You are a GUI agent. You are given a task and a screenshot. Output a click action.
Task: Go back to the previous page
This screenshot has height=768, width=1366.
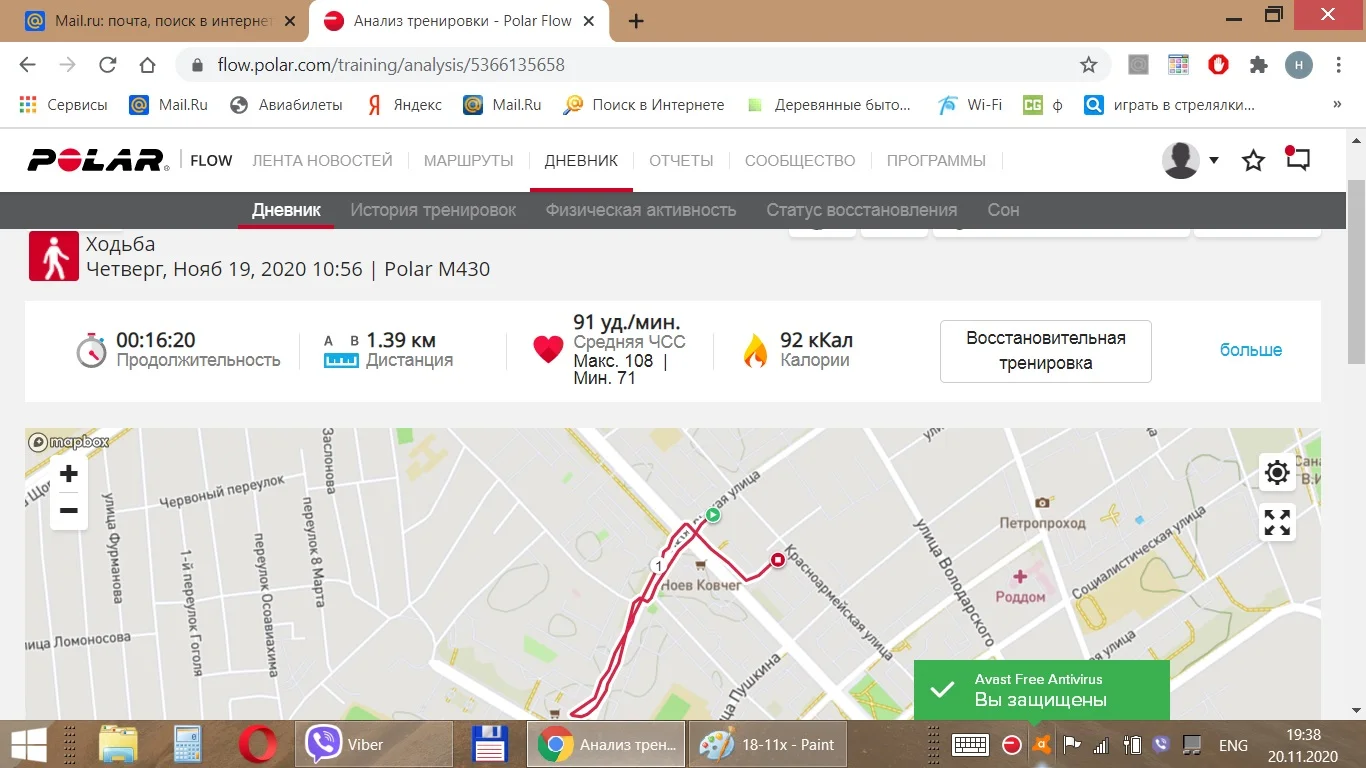[x=28, y=65]
